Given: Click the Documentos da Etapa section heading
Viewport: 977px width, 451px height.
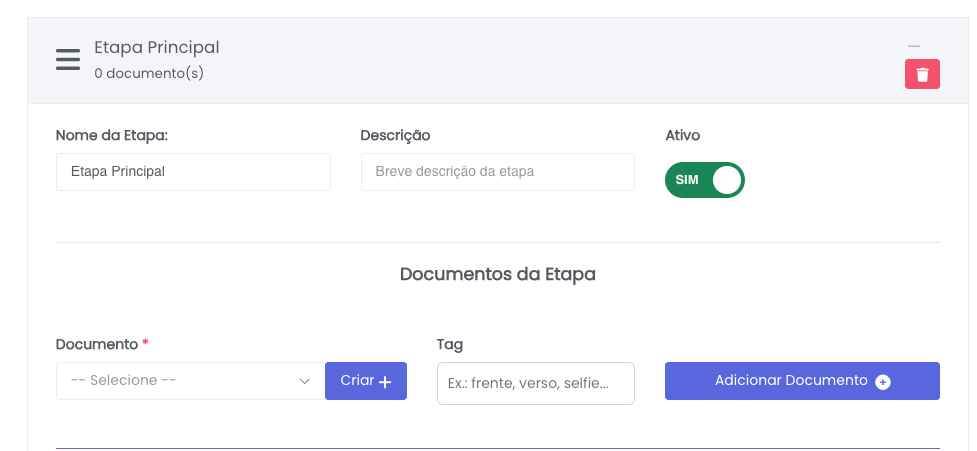Looking at the screenshot, I should pos(497,274).
